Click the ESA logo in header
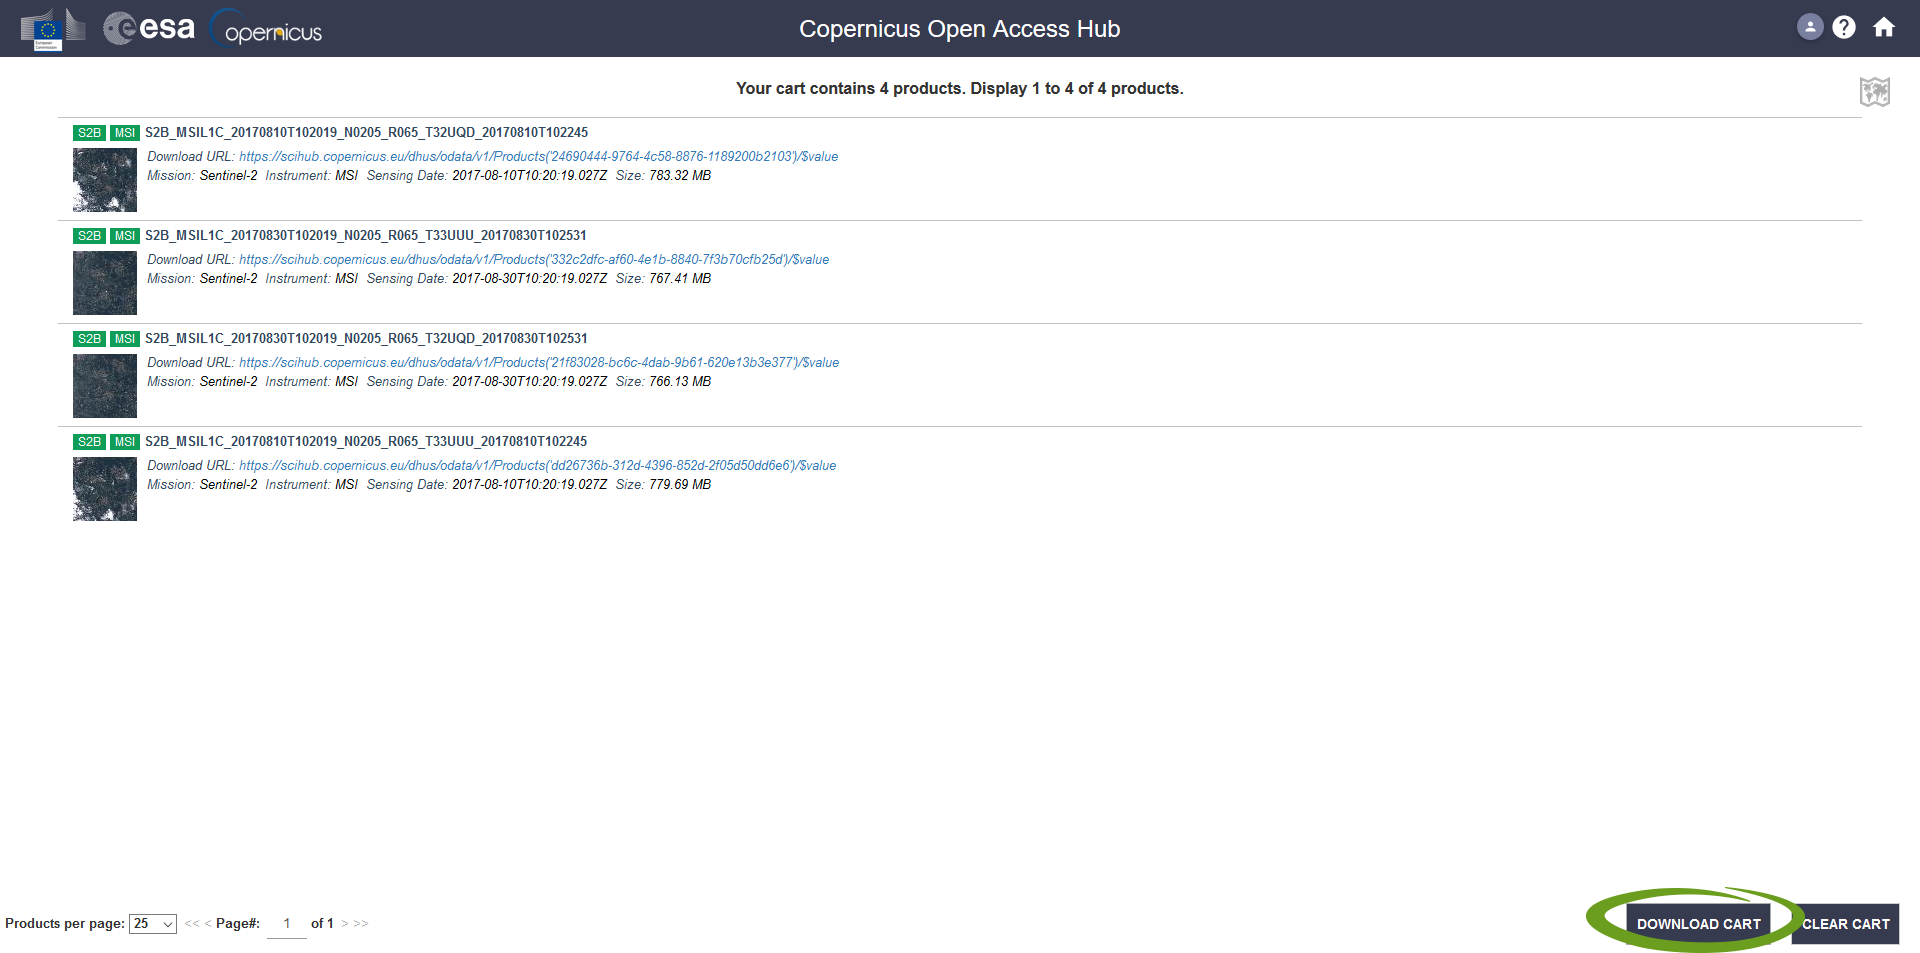Screen dimensions: 1920x953 [149, 28]
